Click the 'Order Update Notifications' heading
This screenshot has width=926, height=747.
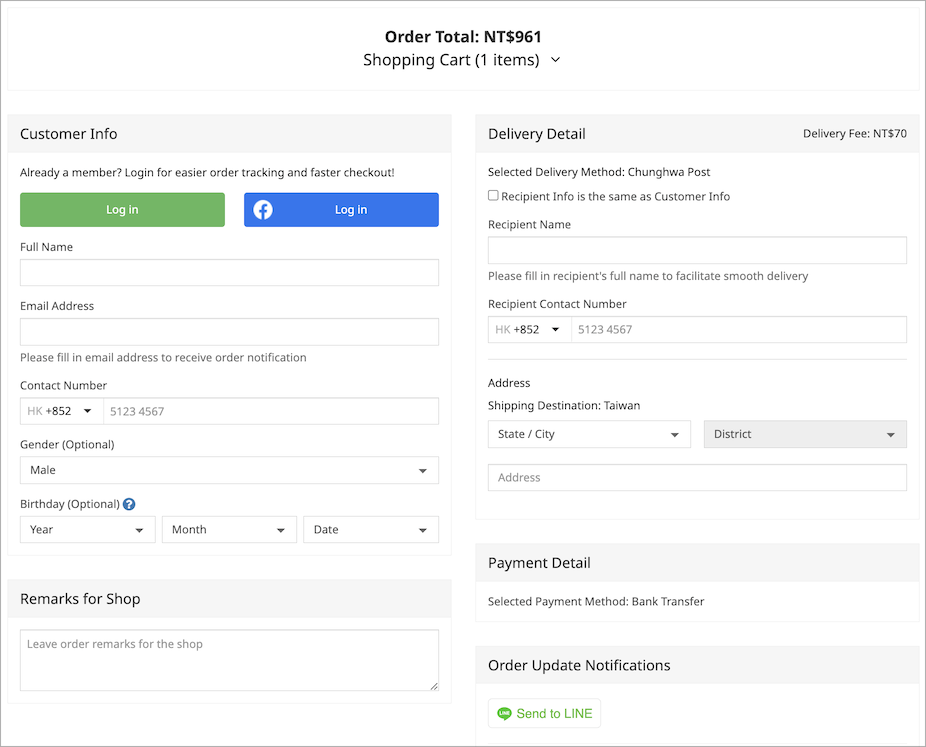(x=579, y=666)
